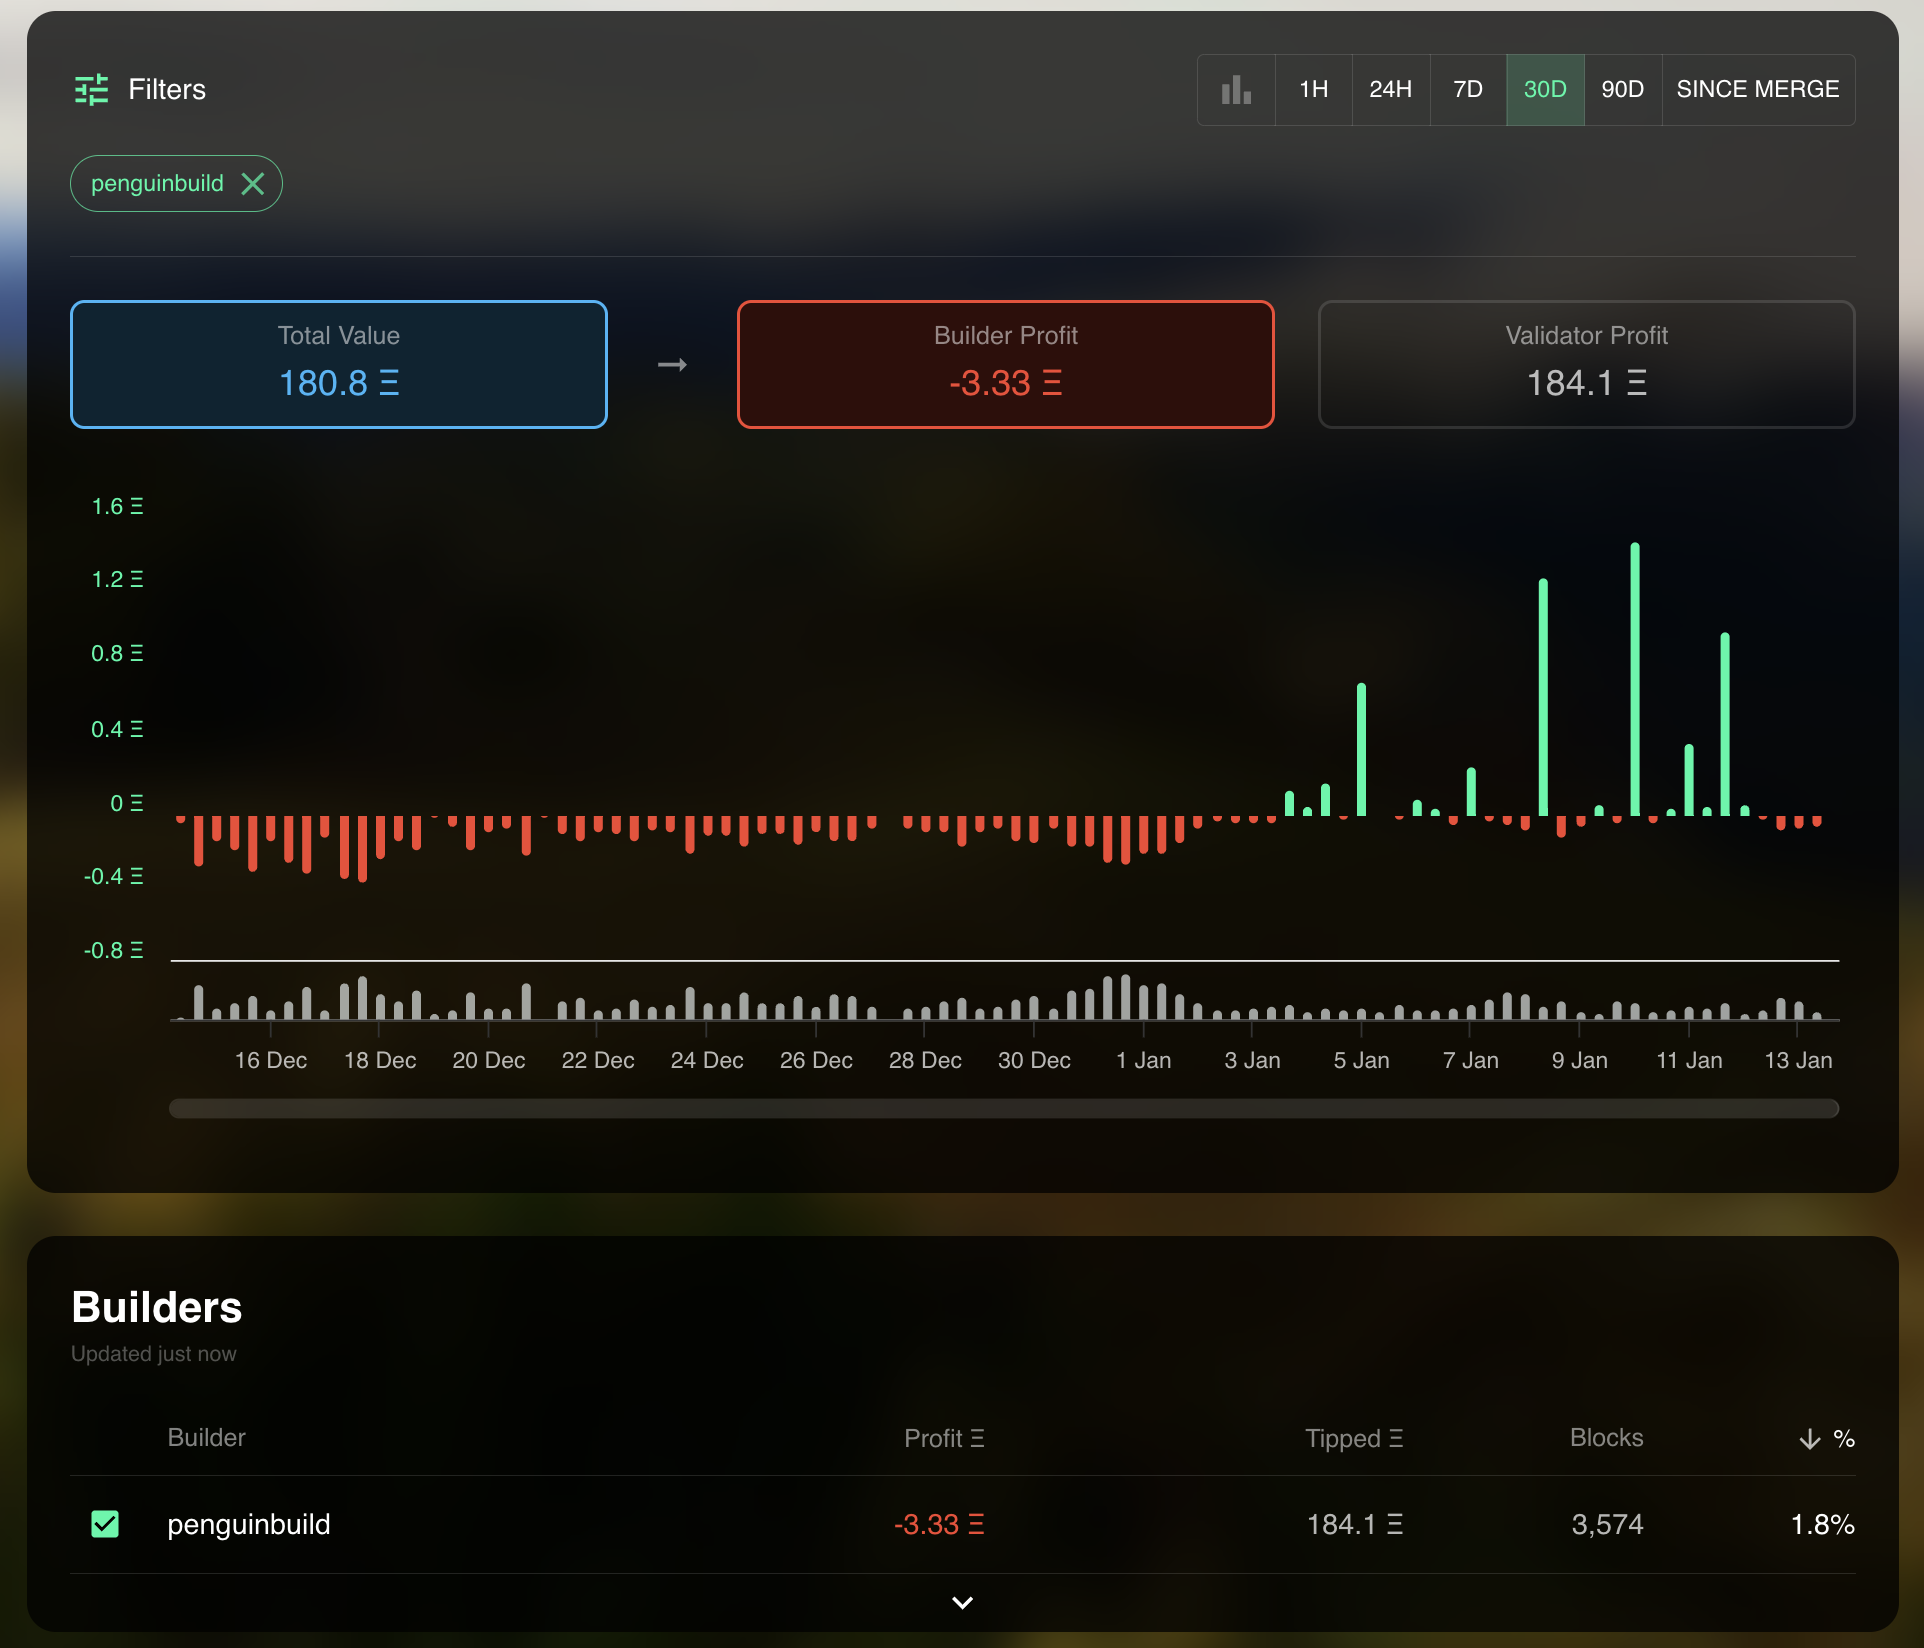This screenshot has width=1924, height=1648.
Task: Toggle the Validator Profit card
Action: [x=1586, y=365]
